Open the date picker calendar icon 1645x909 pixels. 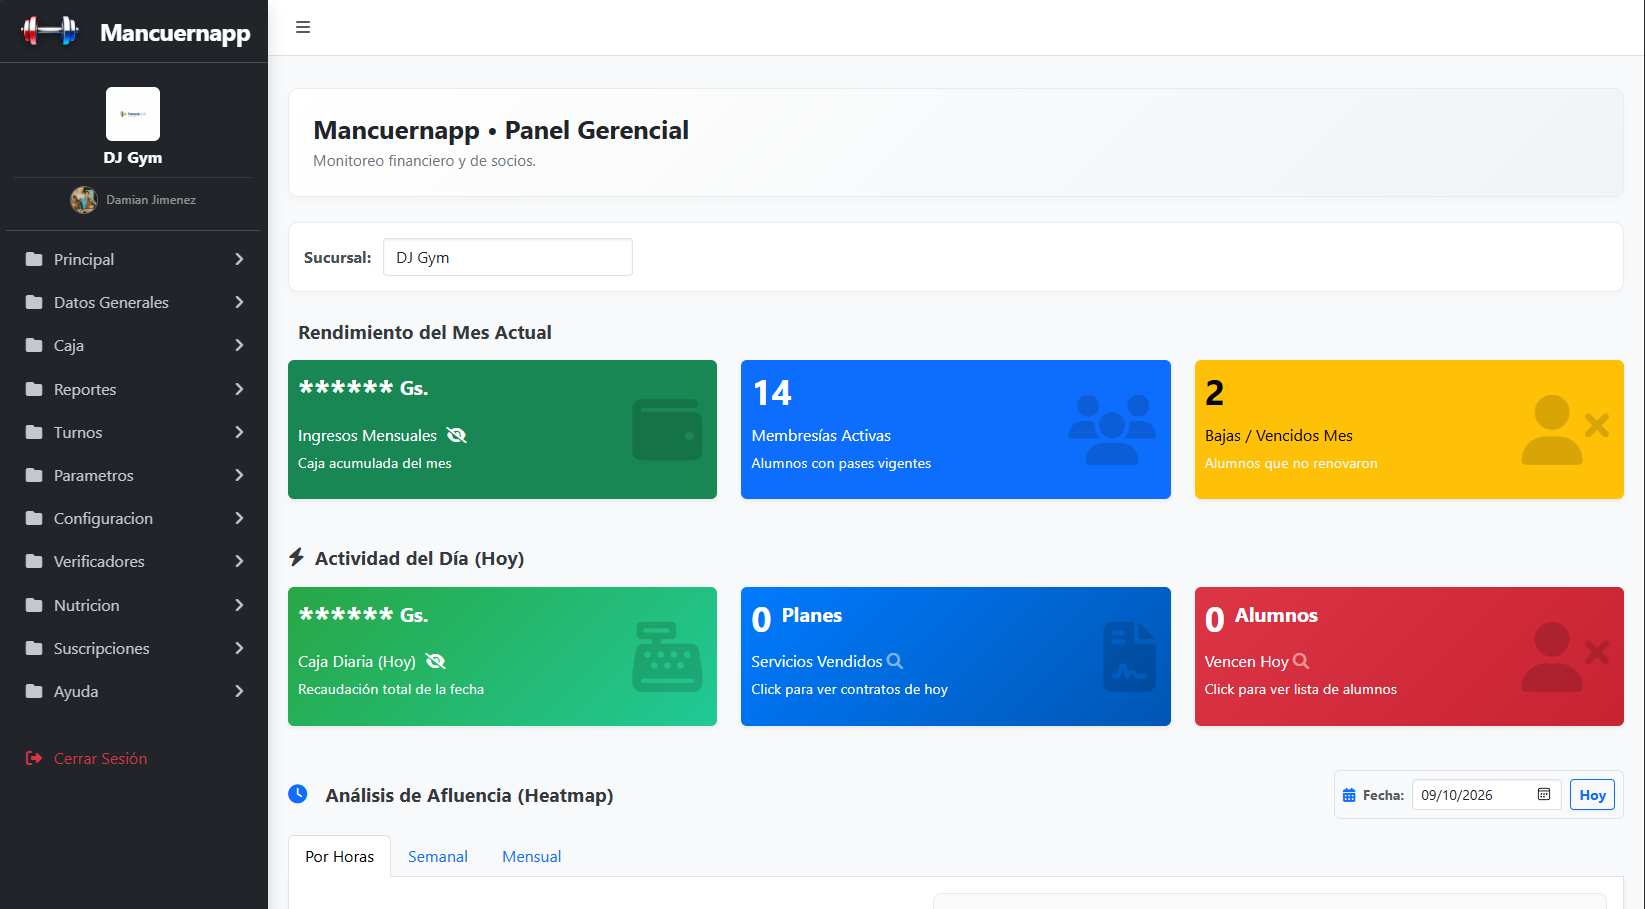(x=1544, y=795)
